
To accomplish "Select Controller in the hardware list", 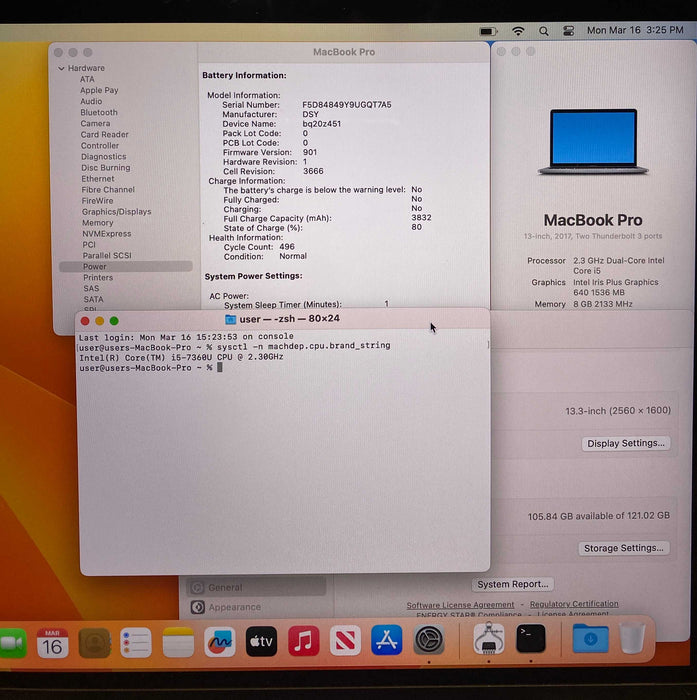I will tap(100, 146).
